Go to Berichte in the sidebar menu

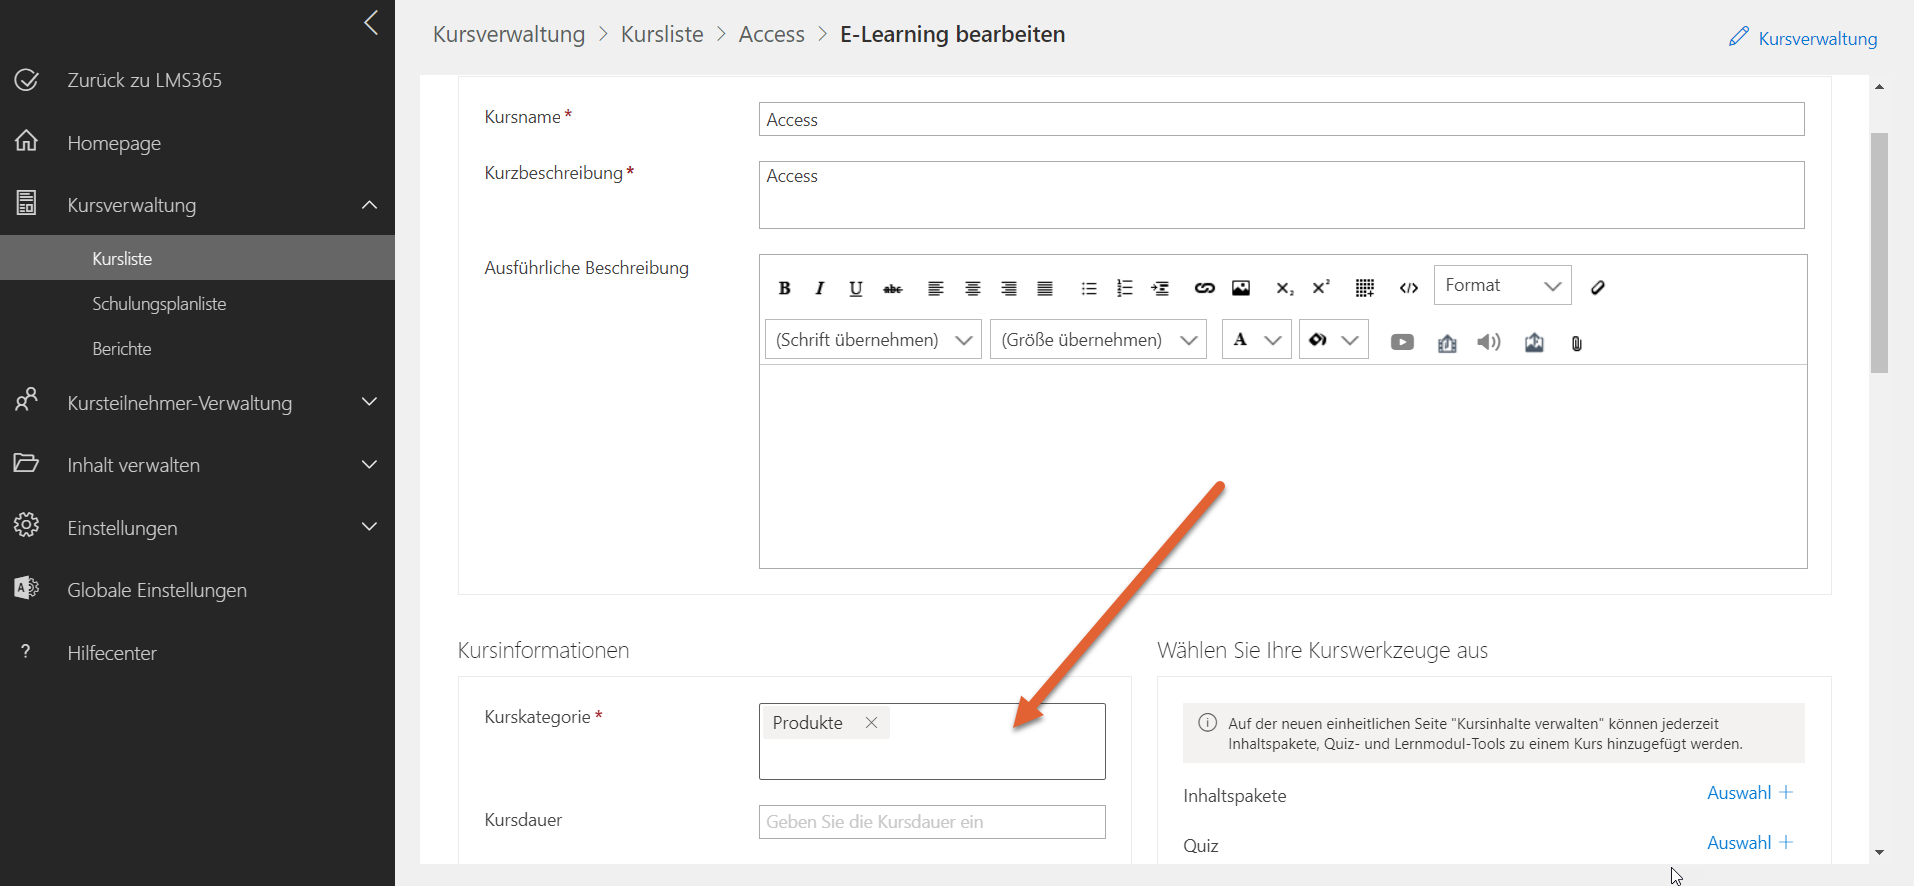(x=122, y=349)
